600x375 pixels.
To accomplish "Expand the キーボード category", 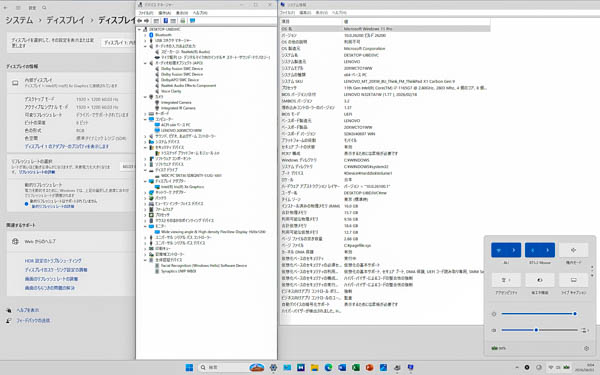I will point(145,114).
